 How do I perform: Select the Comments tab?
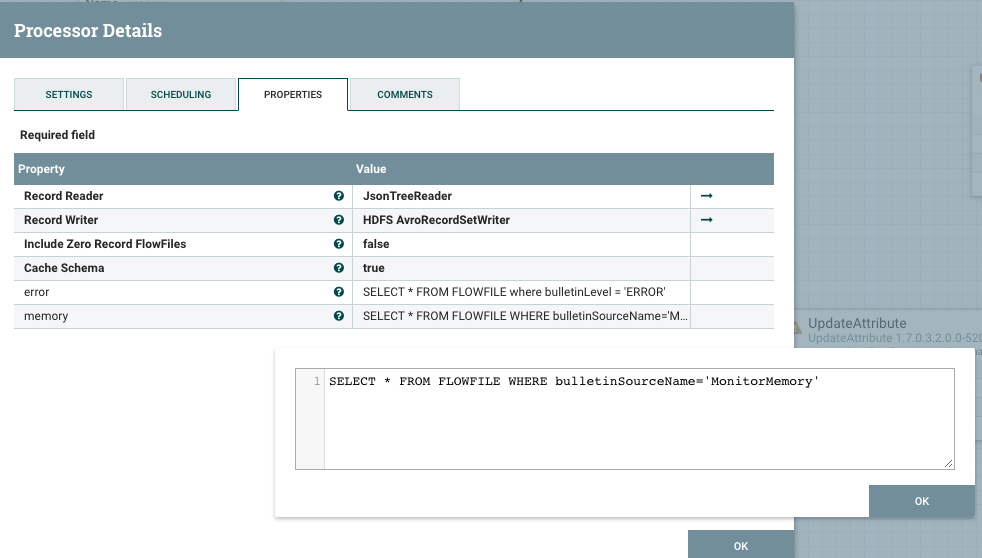[x=405, y=95]
